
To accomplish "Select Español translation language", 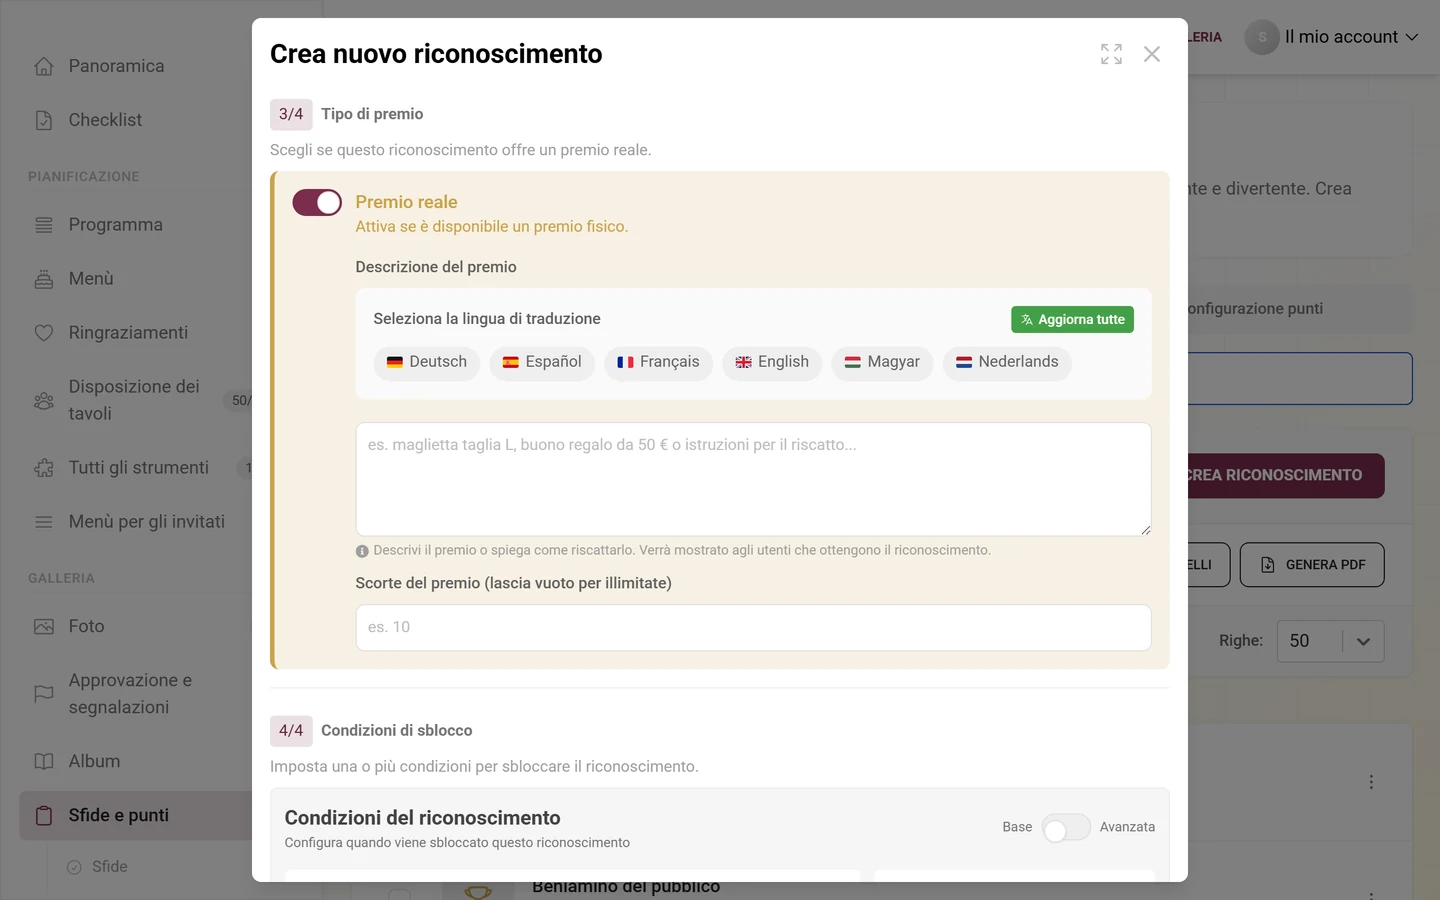I will point(542,362).
